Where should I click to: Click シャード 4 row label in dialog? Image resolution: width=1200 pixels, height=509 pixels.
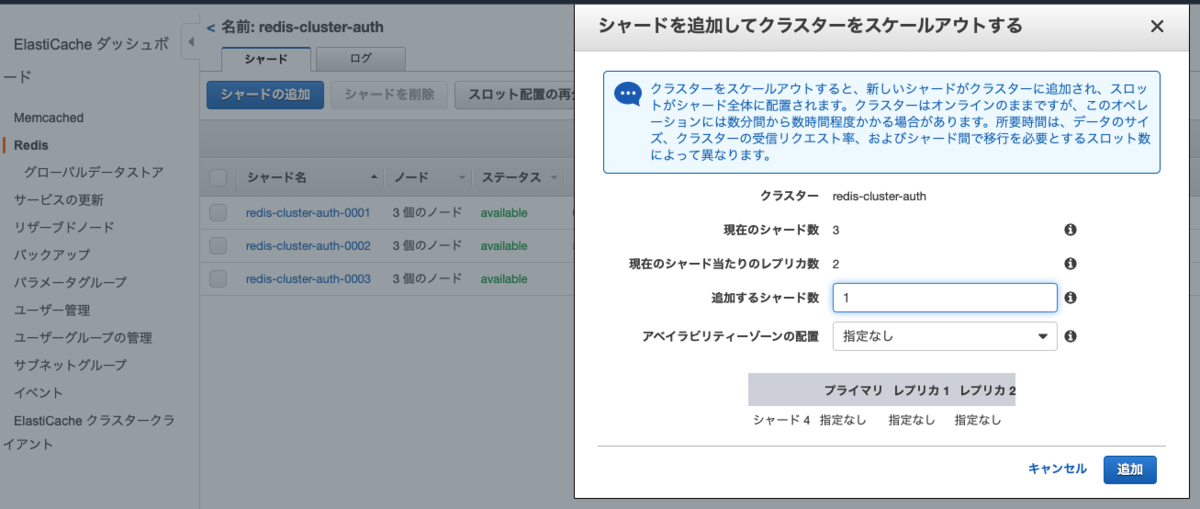[781, 421]
